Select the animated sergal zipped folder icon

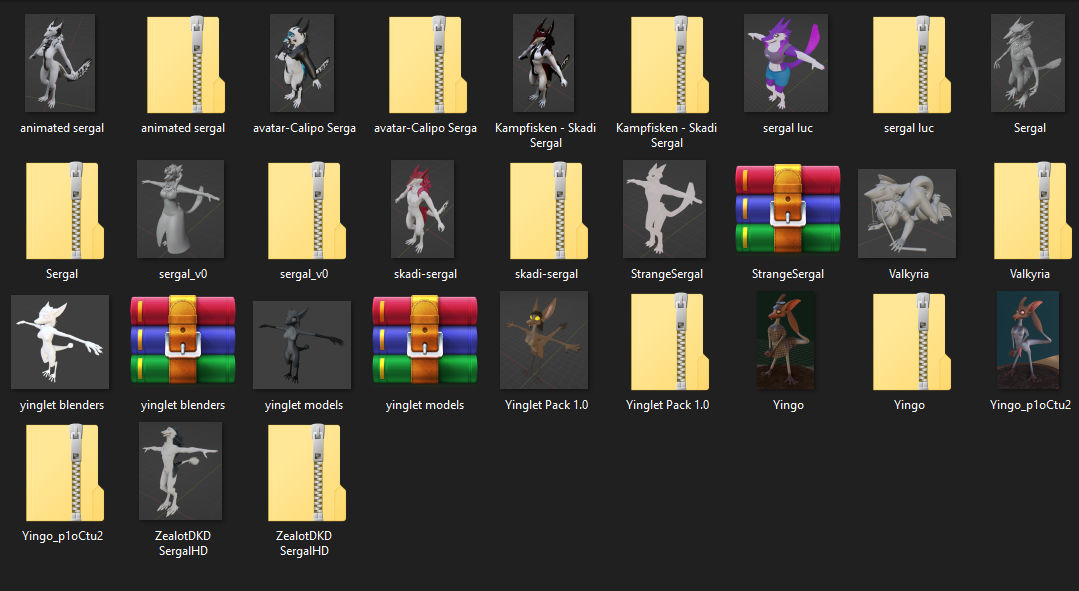186,65
